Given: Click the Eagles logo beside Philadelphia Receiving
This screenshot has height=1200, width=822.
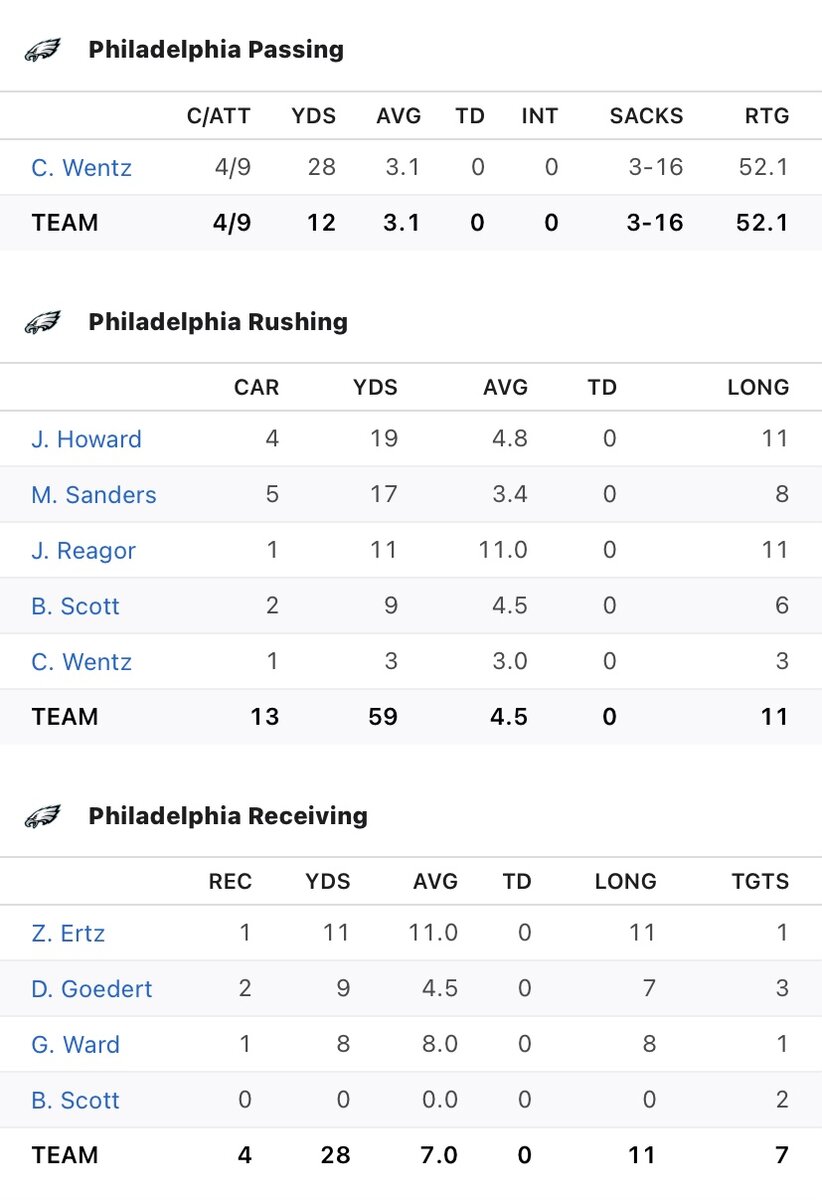Looking at the screenshot, I should [43, 816].
